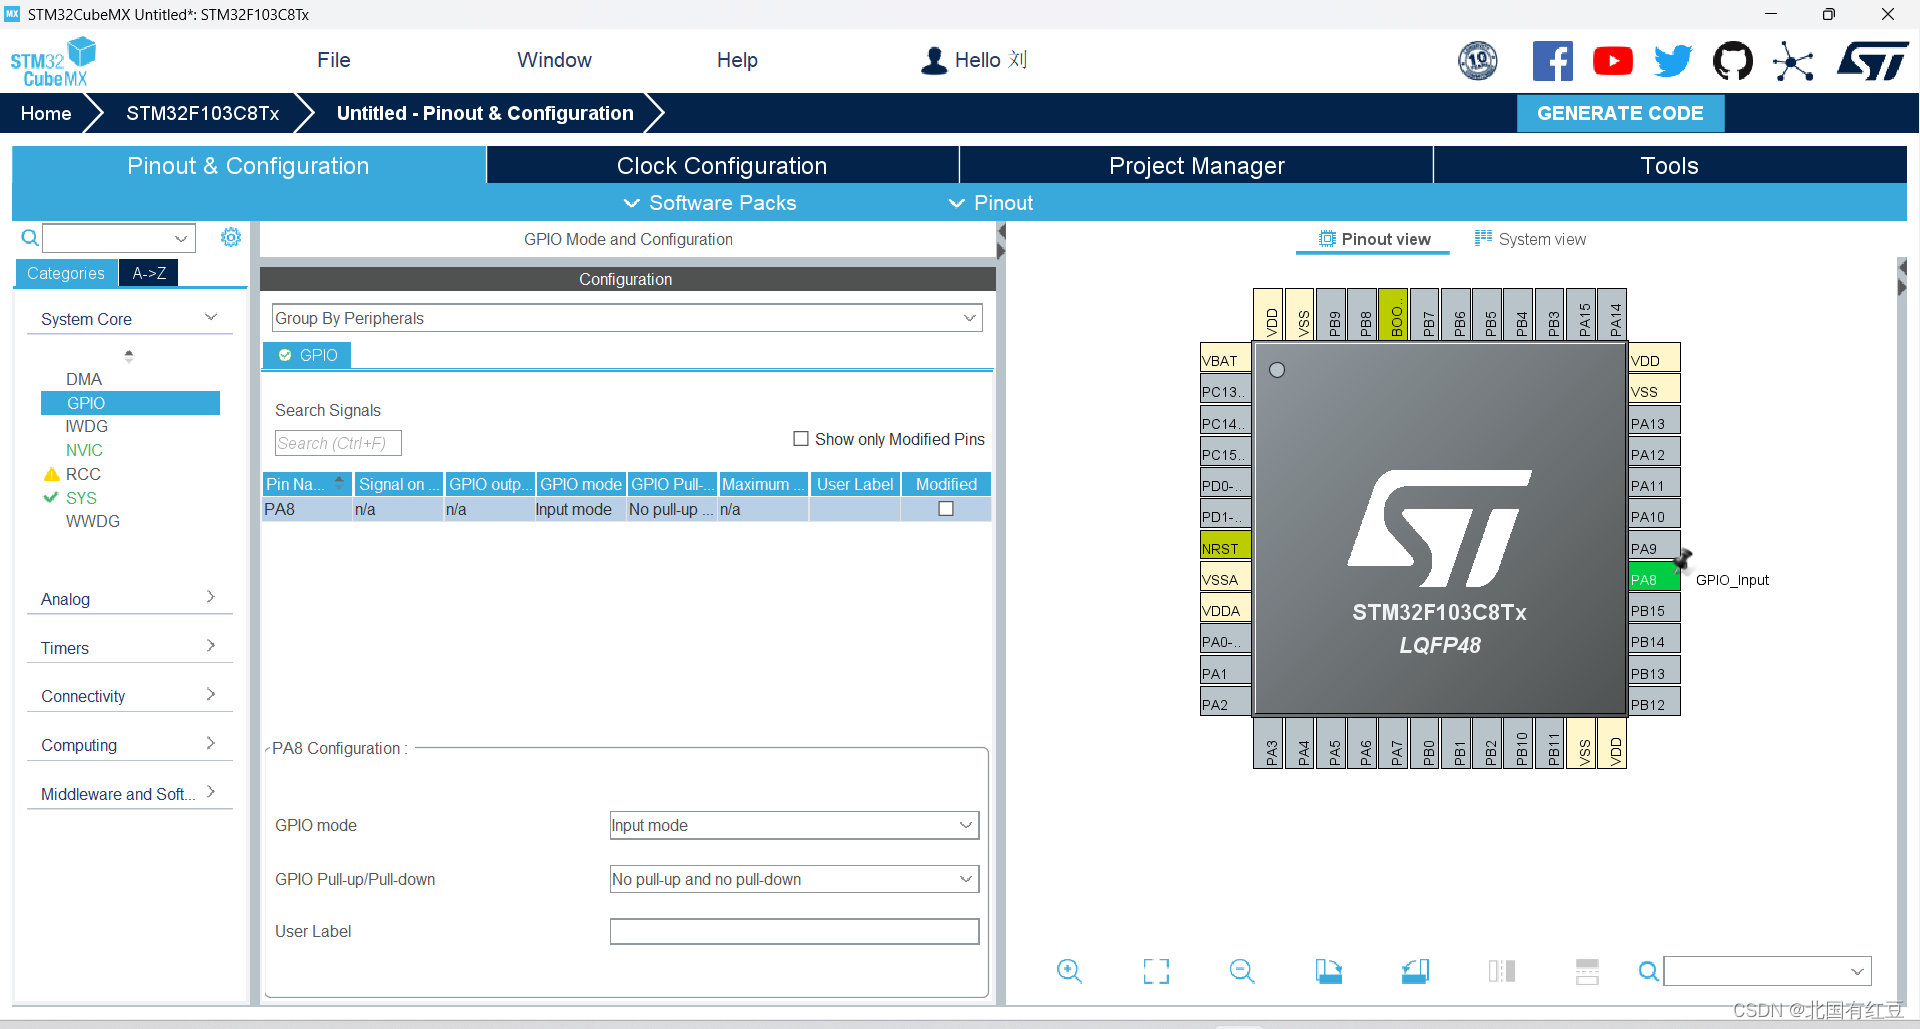Click the STM32F103C8Tx breadcrumb
Screen dimensions: 1920x1029
coord(203,113)
